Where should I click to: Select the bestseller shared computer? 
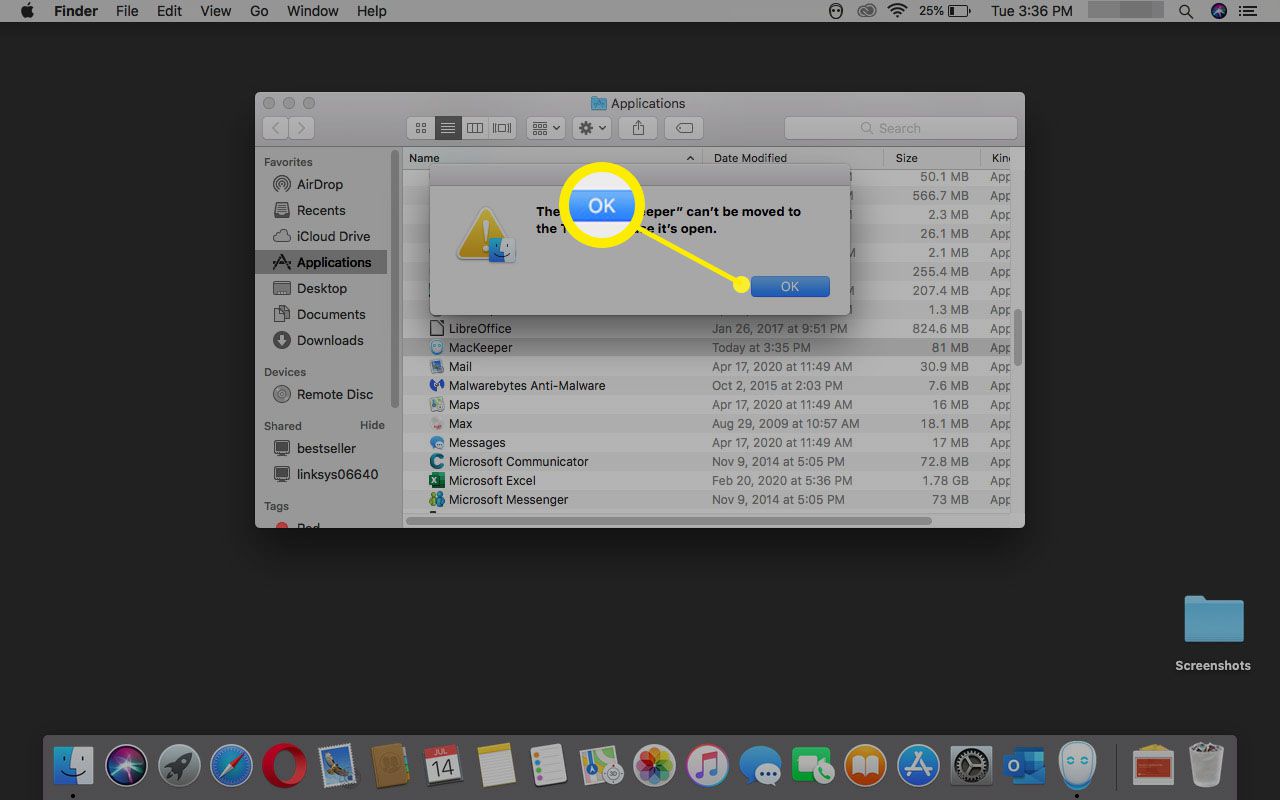(x=326, y=448)
